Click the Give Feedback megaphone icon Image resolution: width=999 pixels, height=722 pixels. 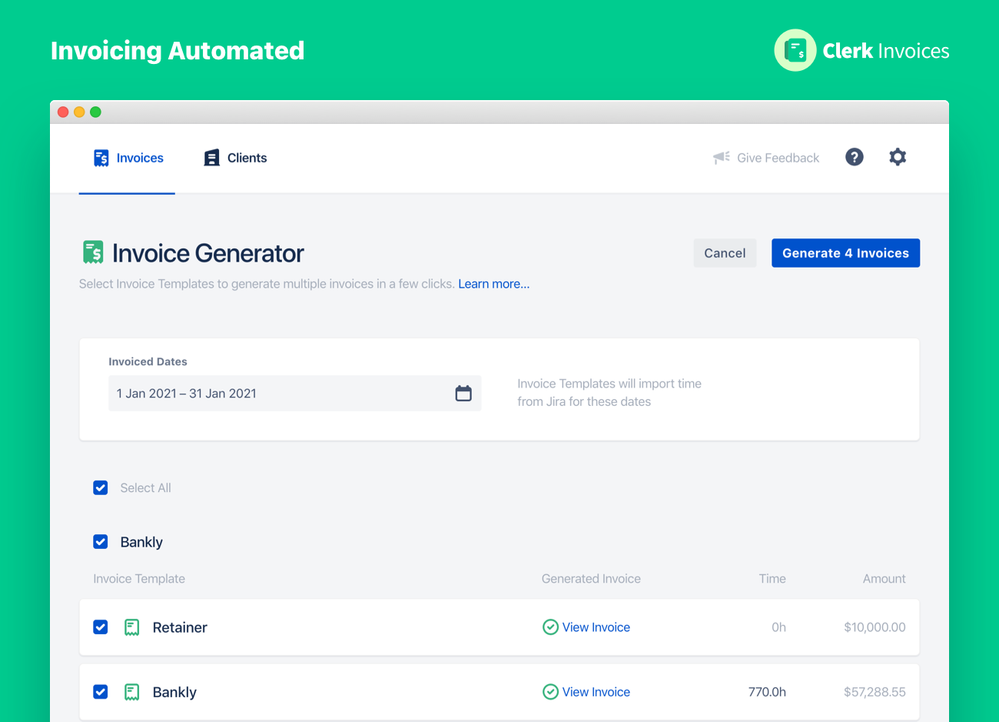click(722, 157)
